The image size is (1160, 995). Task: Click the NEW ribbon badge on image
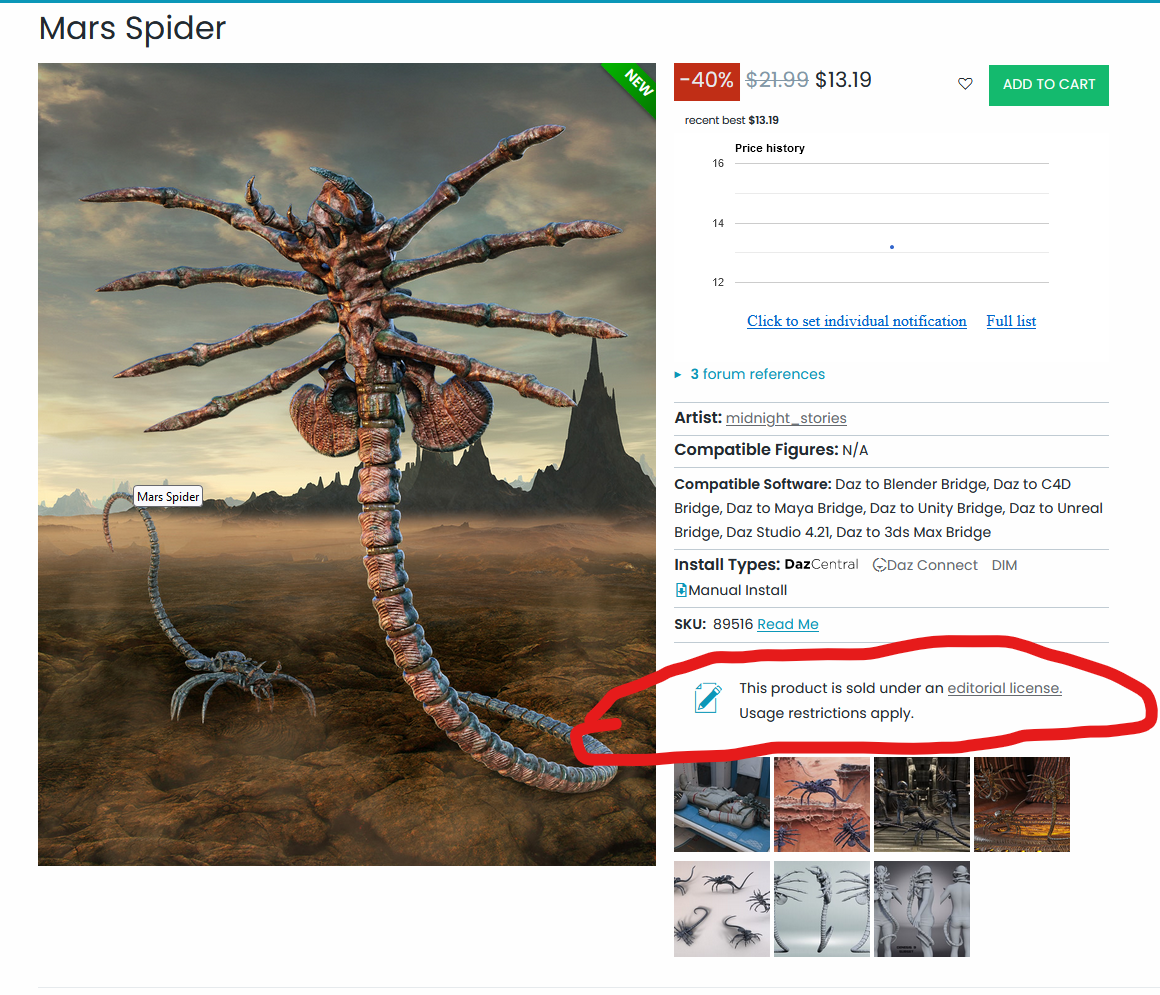pos(633,86)
